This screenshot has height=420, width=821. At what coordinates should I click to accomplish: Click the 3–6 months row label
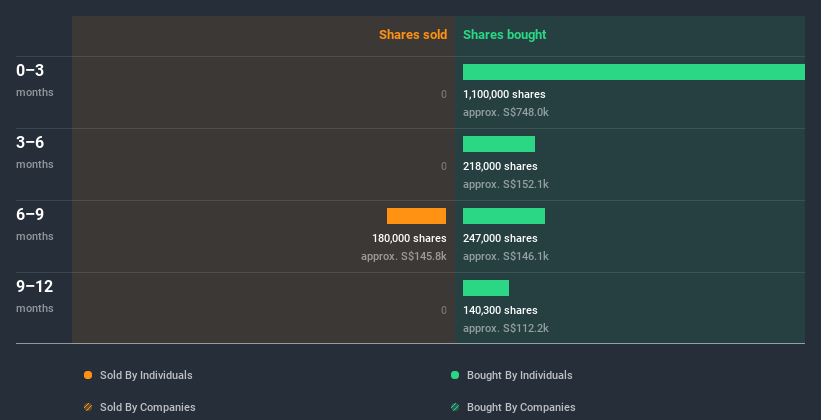pos(35,152)
